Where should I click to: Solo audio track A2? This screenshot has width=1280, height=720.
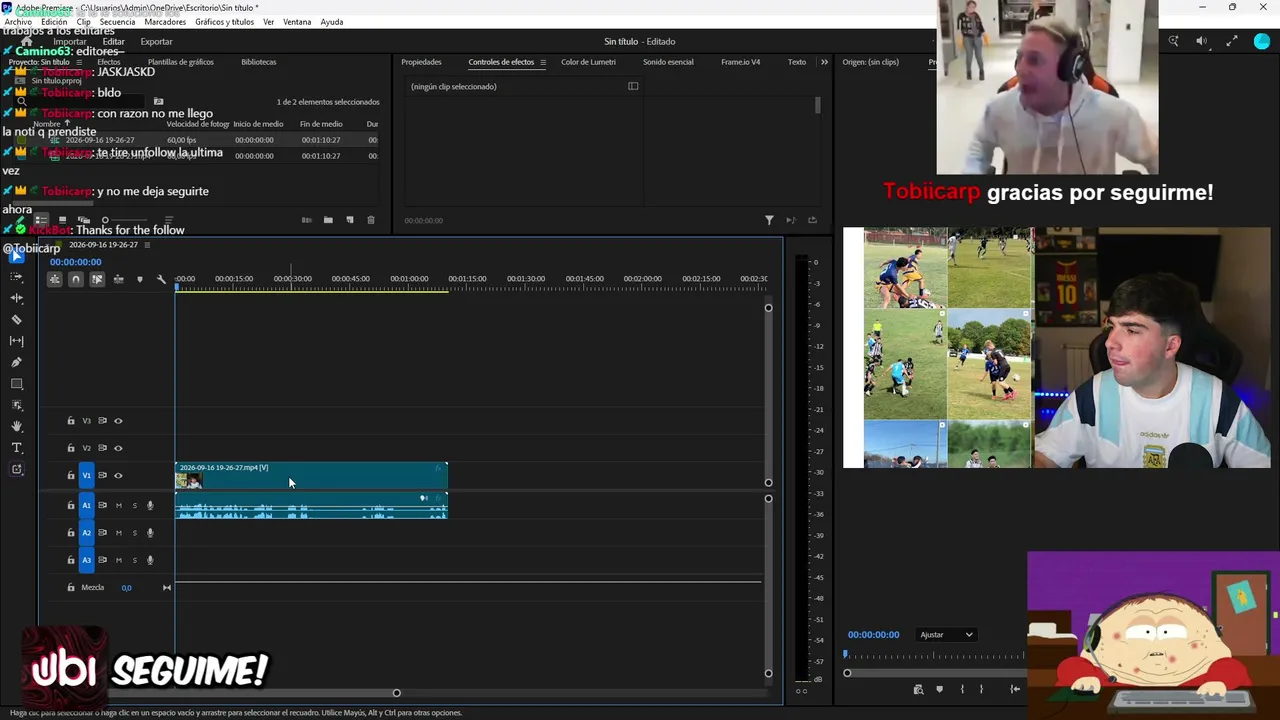coord(134,533)
